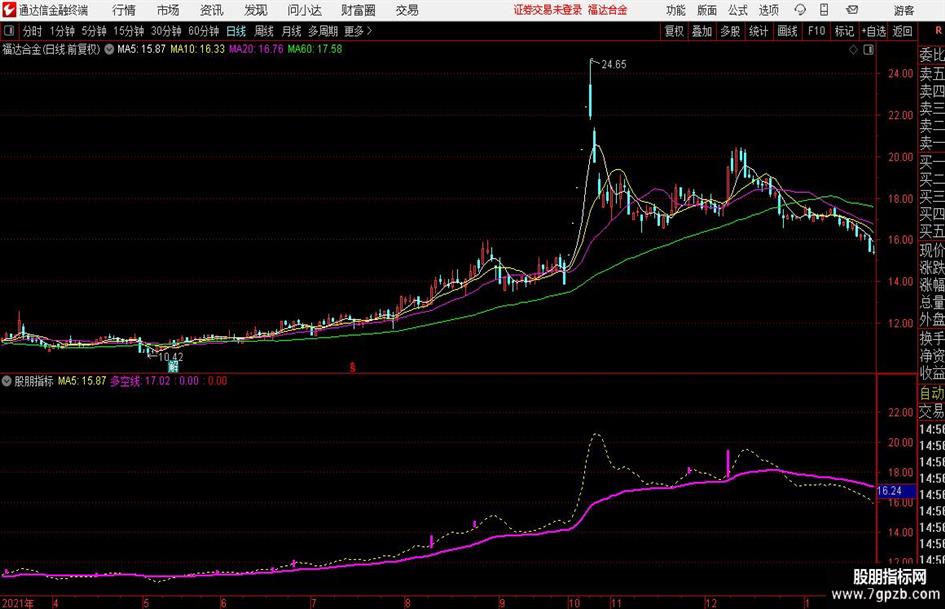Click the MA5: 15.87 main chart value
945x609 pixels.
[141, 49]
